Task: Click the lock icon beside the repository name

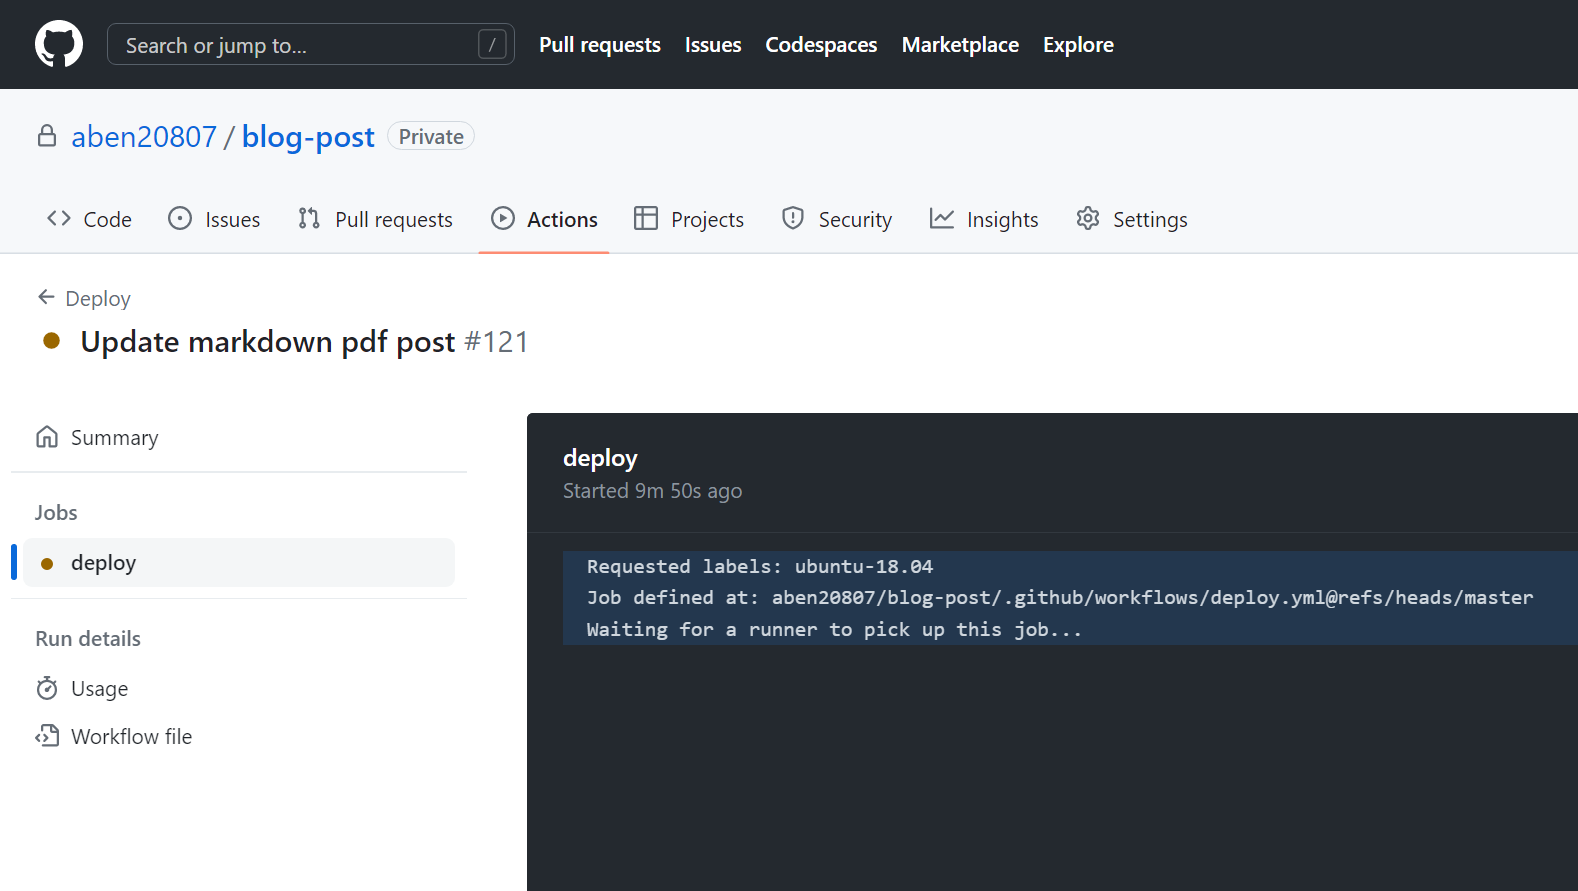Action: pyautogui.click(x=47, y=136)
